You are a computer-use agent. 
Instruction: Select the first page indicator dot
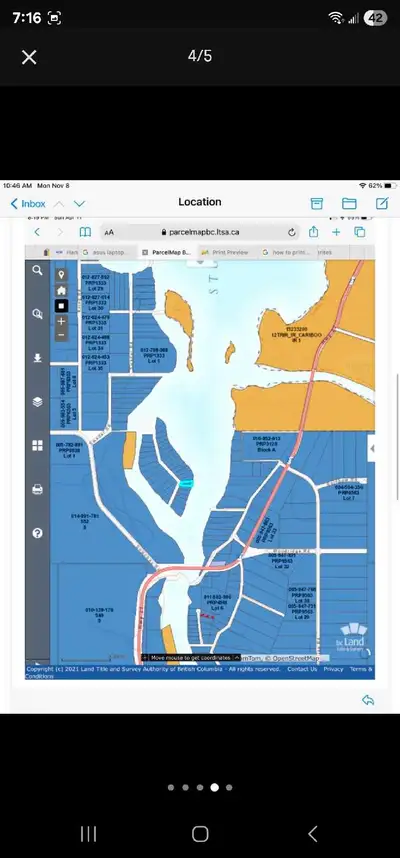pyautogui.click(x=171, y=787)
